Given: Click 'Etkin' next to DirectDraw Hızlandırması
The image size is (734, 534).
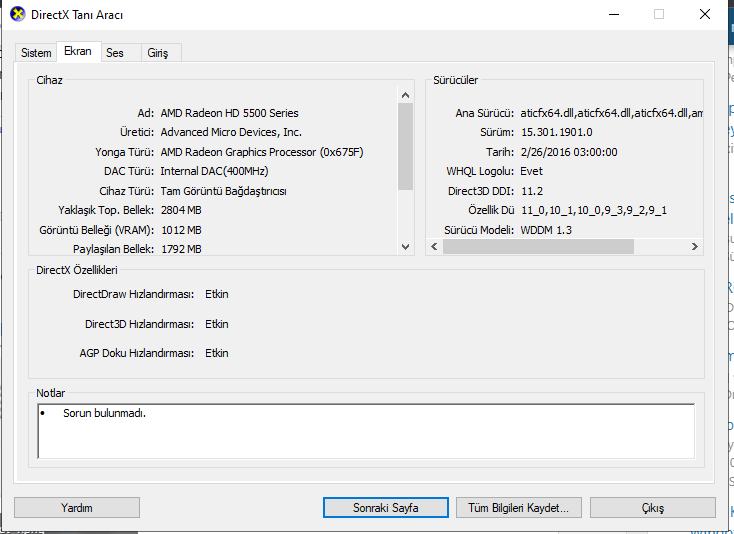Looking at the screenshot, I should click(217, 294).
